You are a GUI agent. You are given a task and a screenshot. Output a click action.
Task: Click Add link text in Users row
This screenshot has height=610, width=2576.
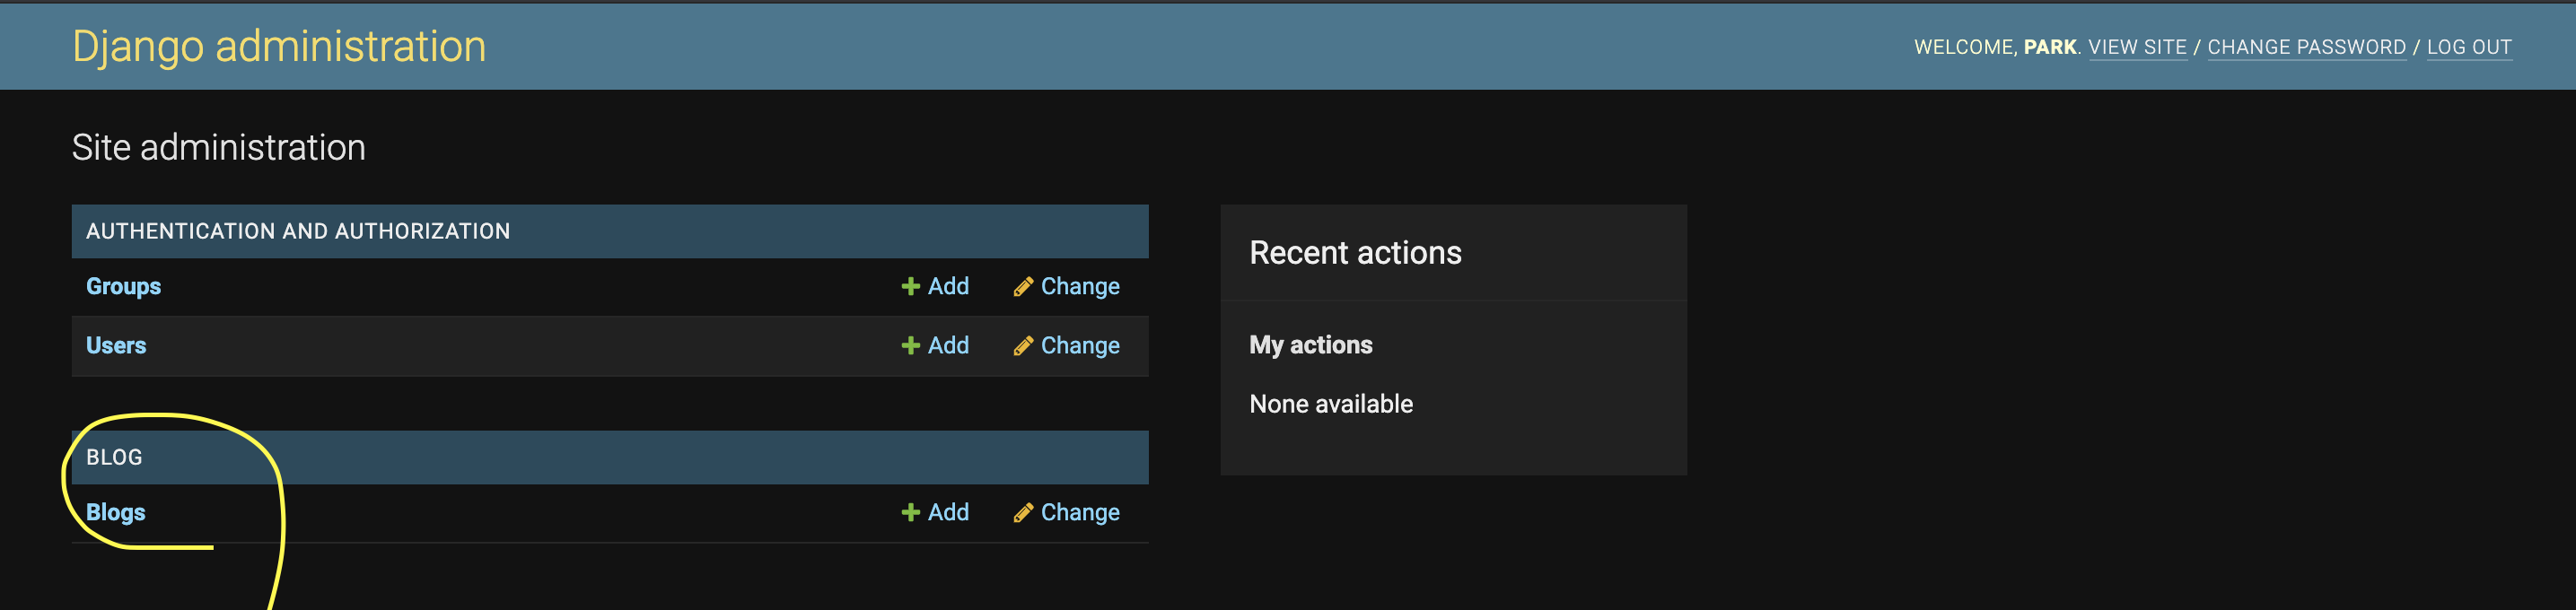pos(948,345)
